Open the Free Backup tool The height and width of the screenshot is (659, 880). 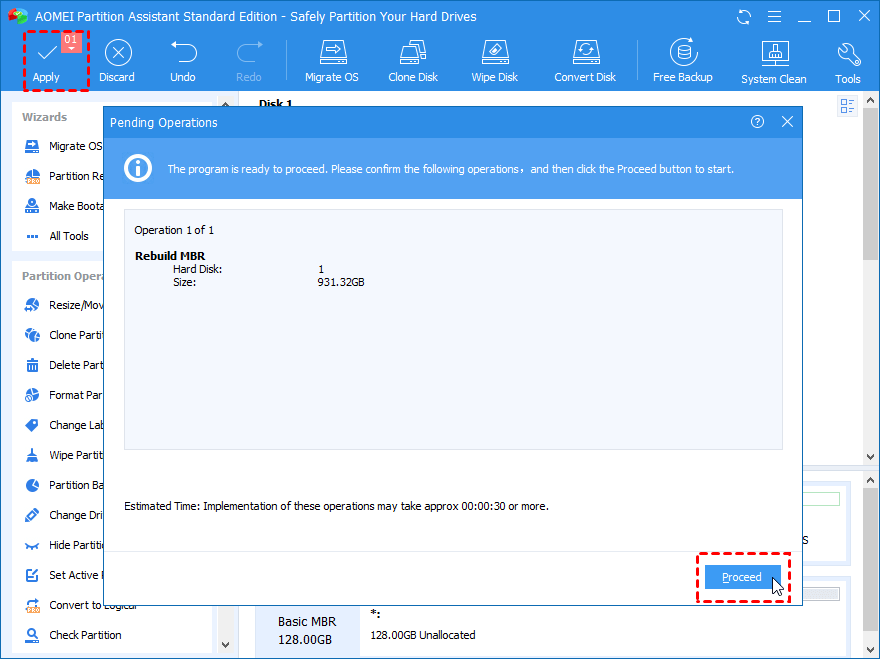[682, 53]
